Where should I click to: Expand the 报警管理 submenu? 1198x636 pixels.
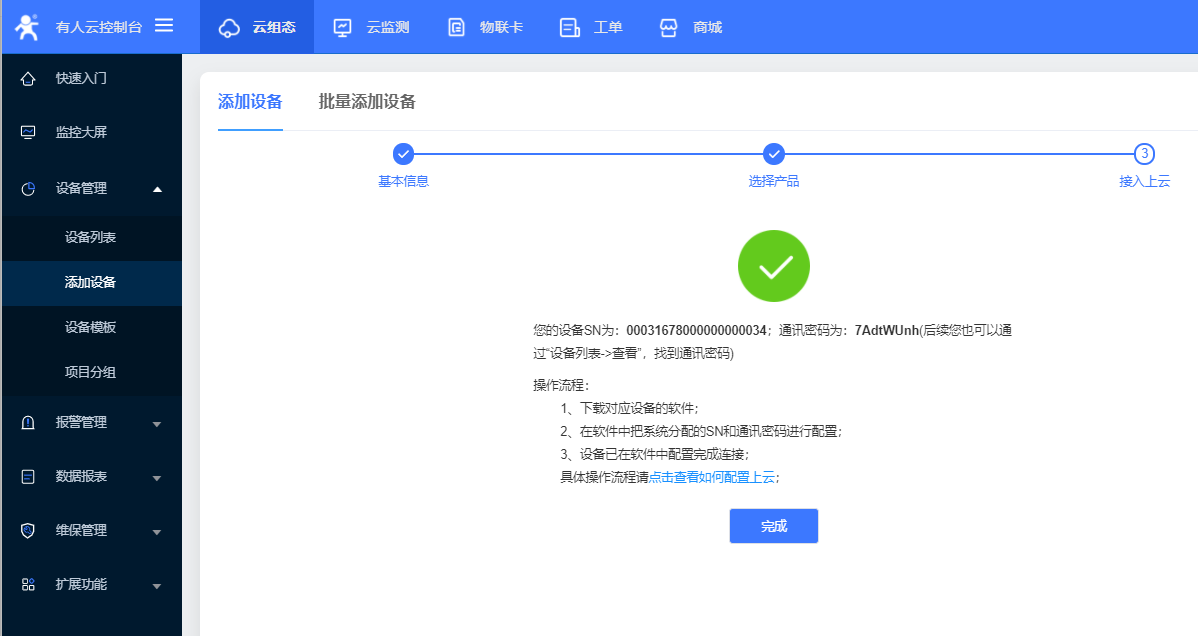(157, 424)
